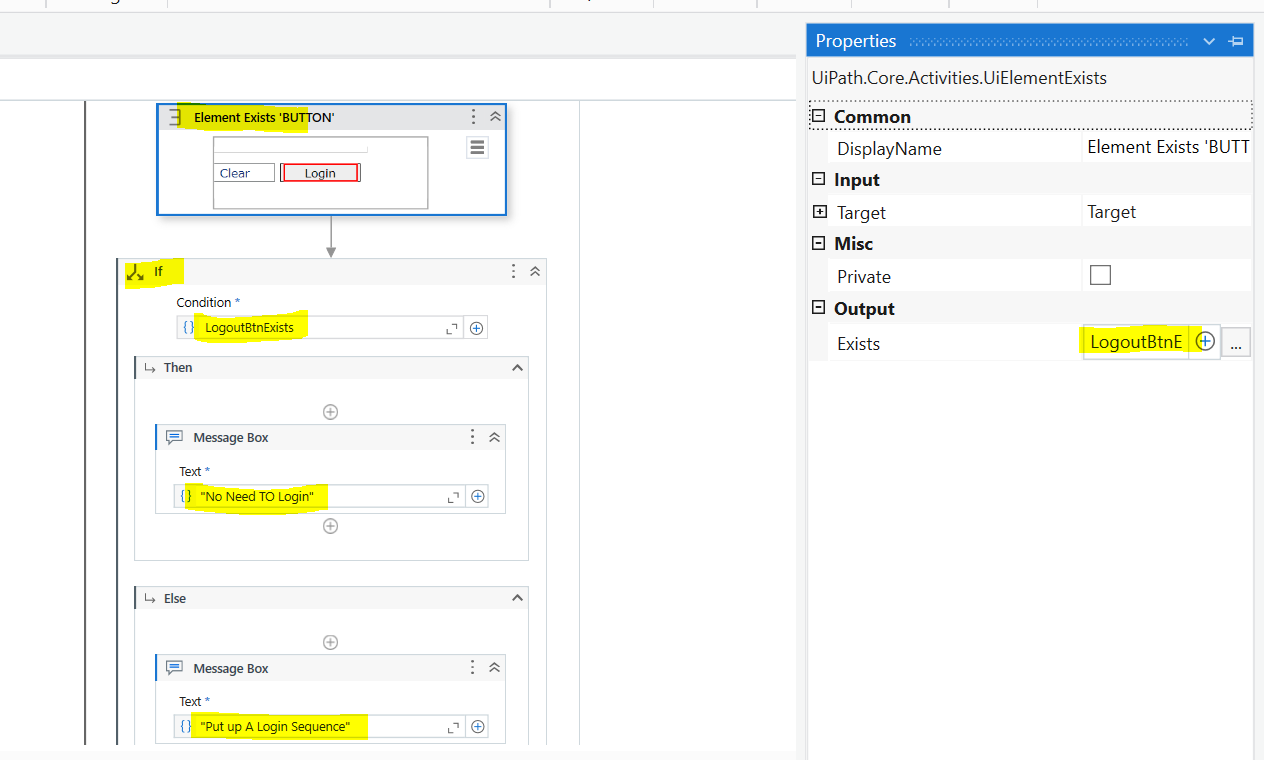Open options menu of Then Message Box
This screenshot has width=1264, height=760.
473,437
